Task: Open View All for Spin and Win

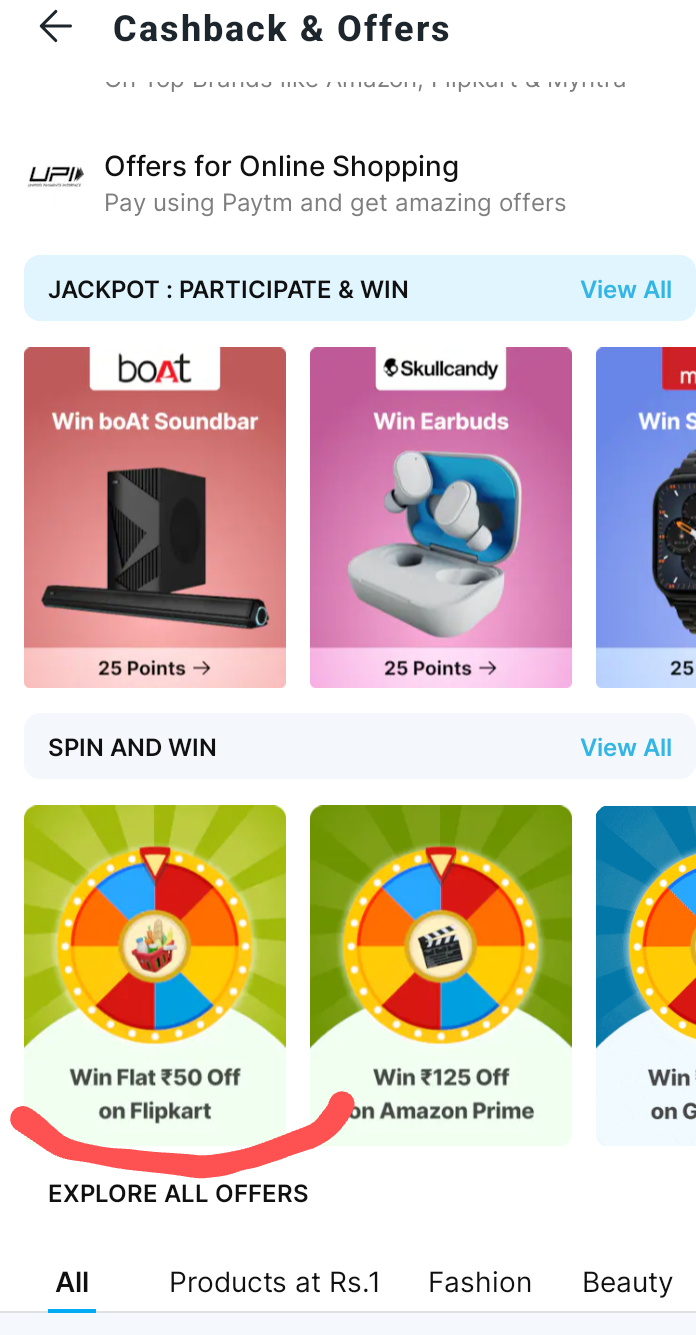Action: point(626,748)
